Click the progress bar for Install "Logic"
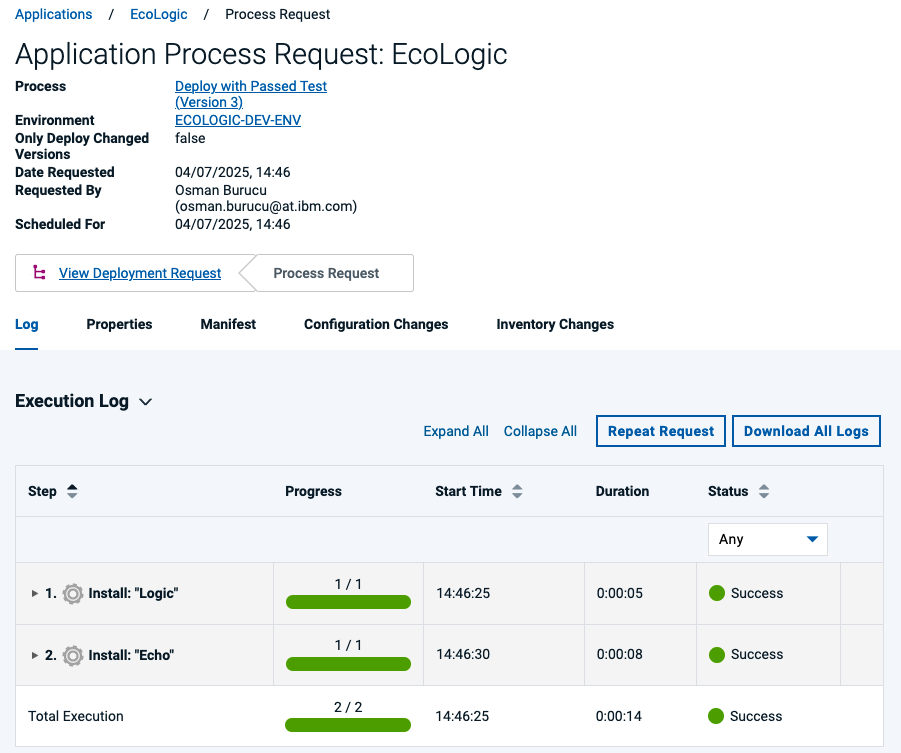 [348, 602]
